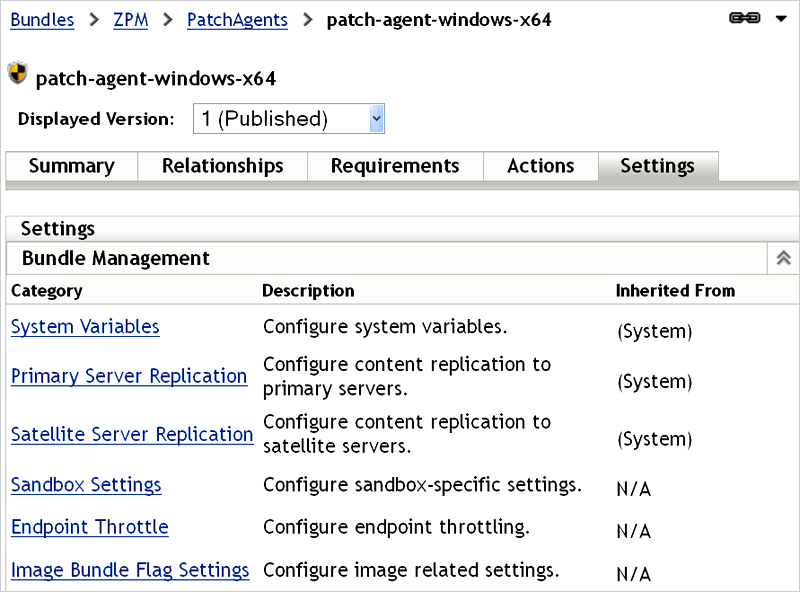
Task: Go to ZPM breadcrumb folder
Action: (130, 20)
